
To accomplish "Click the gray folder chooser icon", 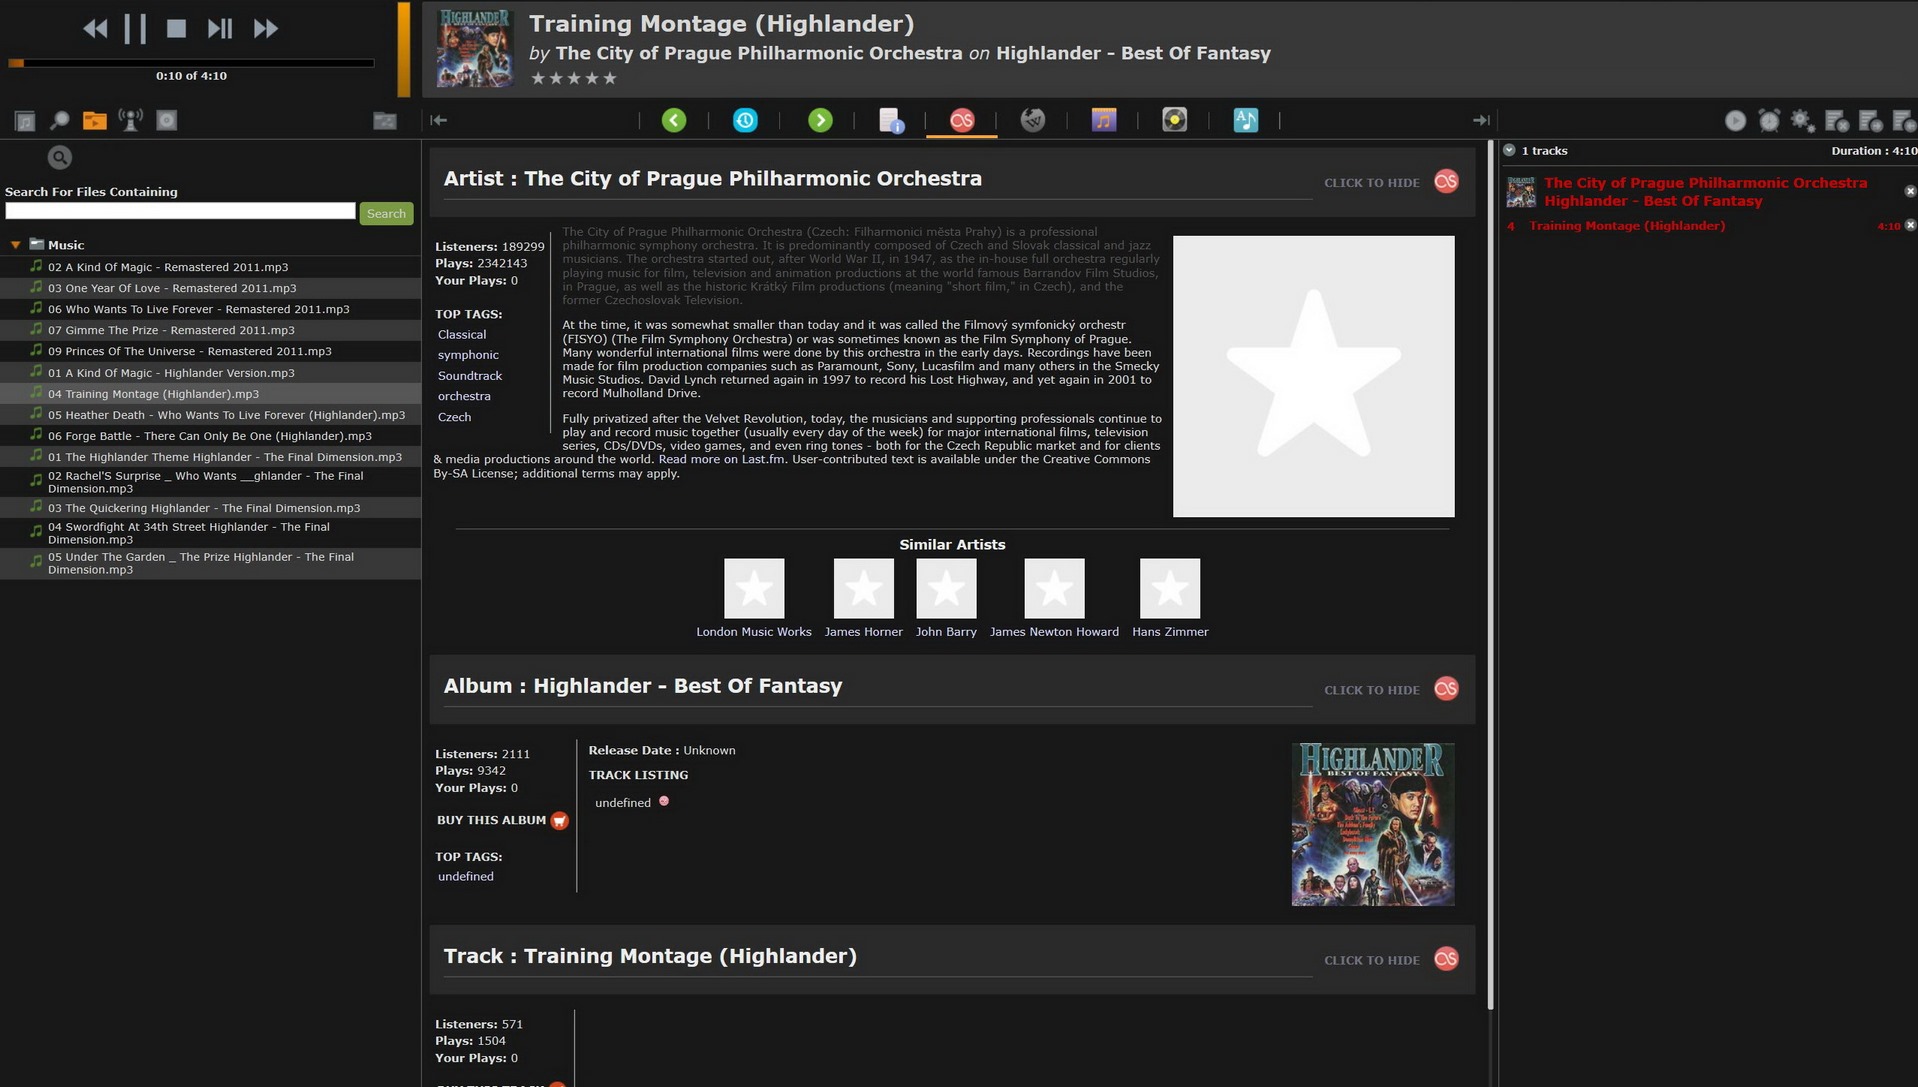I will tap(385, 121).
